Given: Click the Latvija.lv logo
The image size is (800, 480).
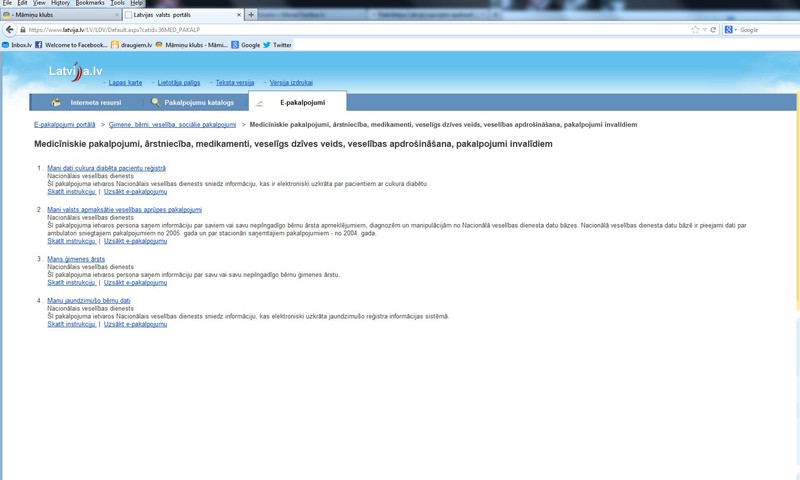Looking at the screenshot, I should (x=75, y=71).
